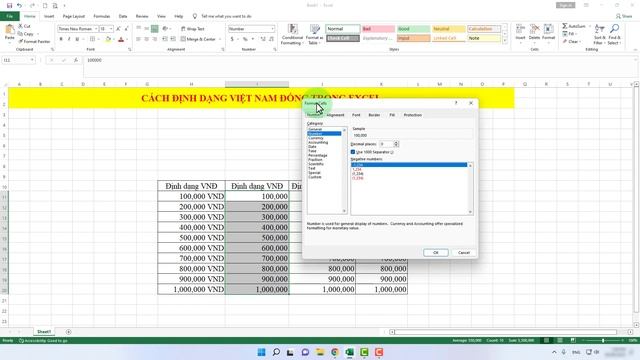640x360 pixels.
Task: Increase font size with the larger A icon
Action: 118,29
